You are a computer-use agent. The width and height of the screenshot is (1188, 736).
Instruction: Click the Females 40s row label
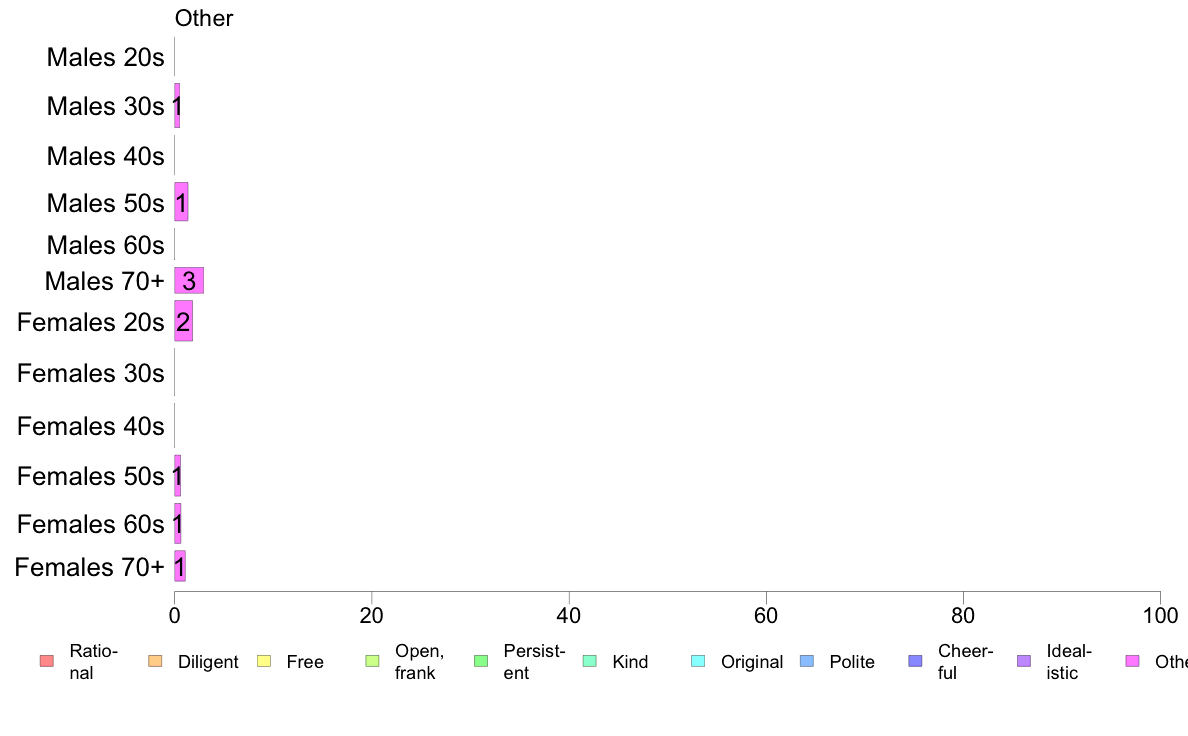[91, 426]
